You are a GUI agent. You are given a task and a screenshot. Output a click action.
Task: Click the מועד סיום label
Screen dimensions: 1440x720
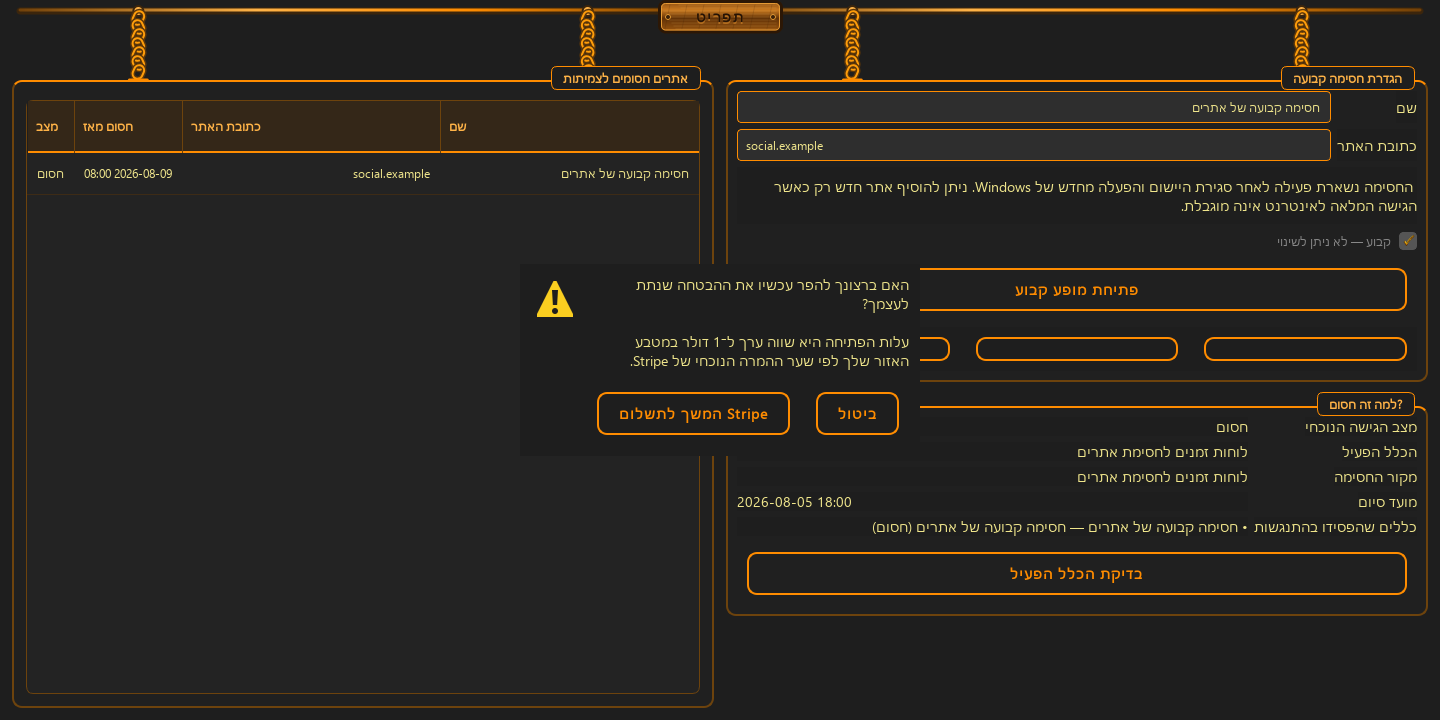pyautogui.click(x=1387, y=502)
